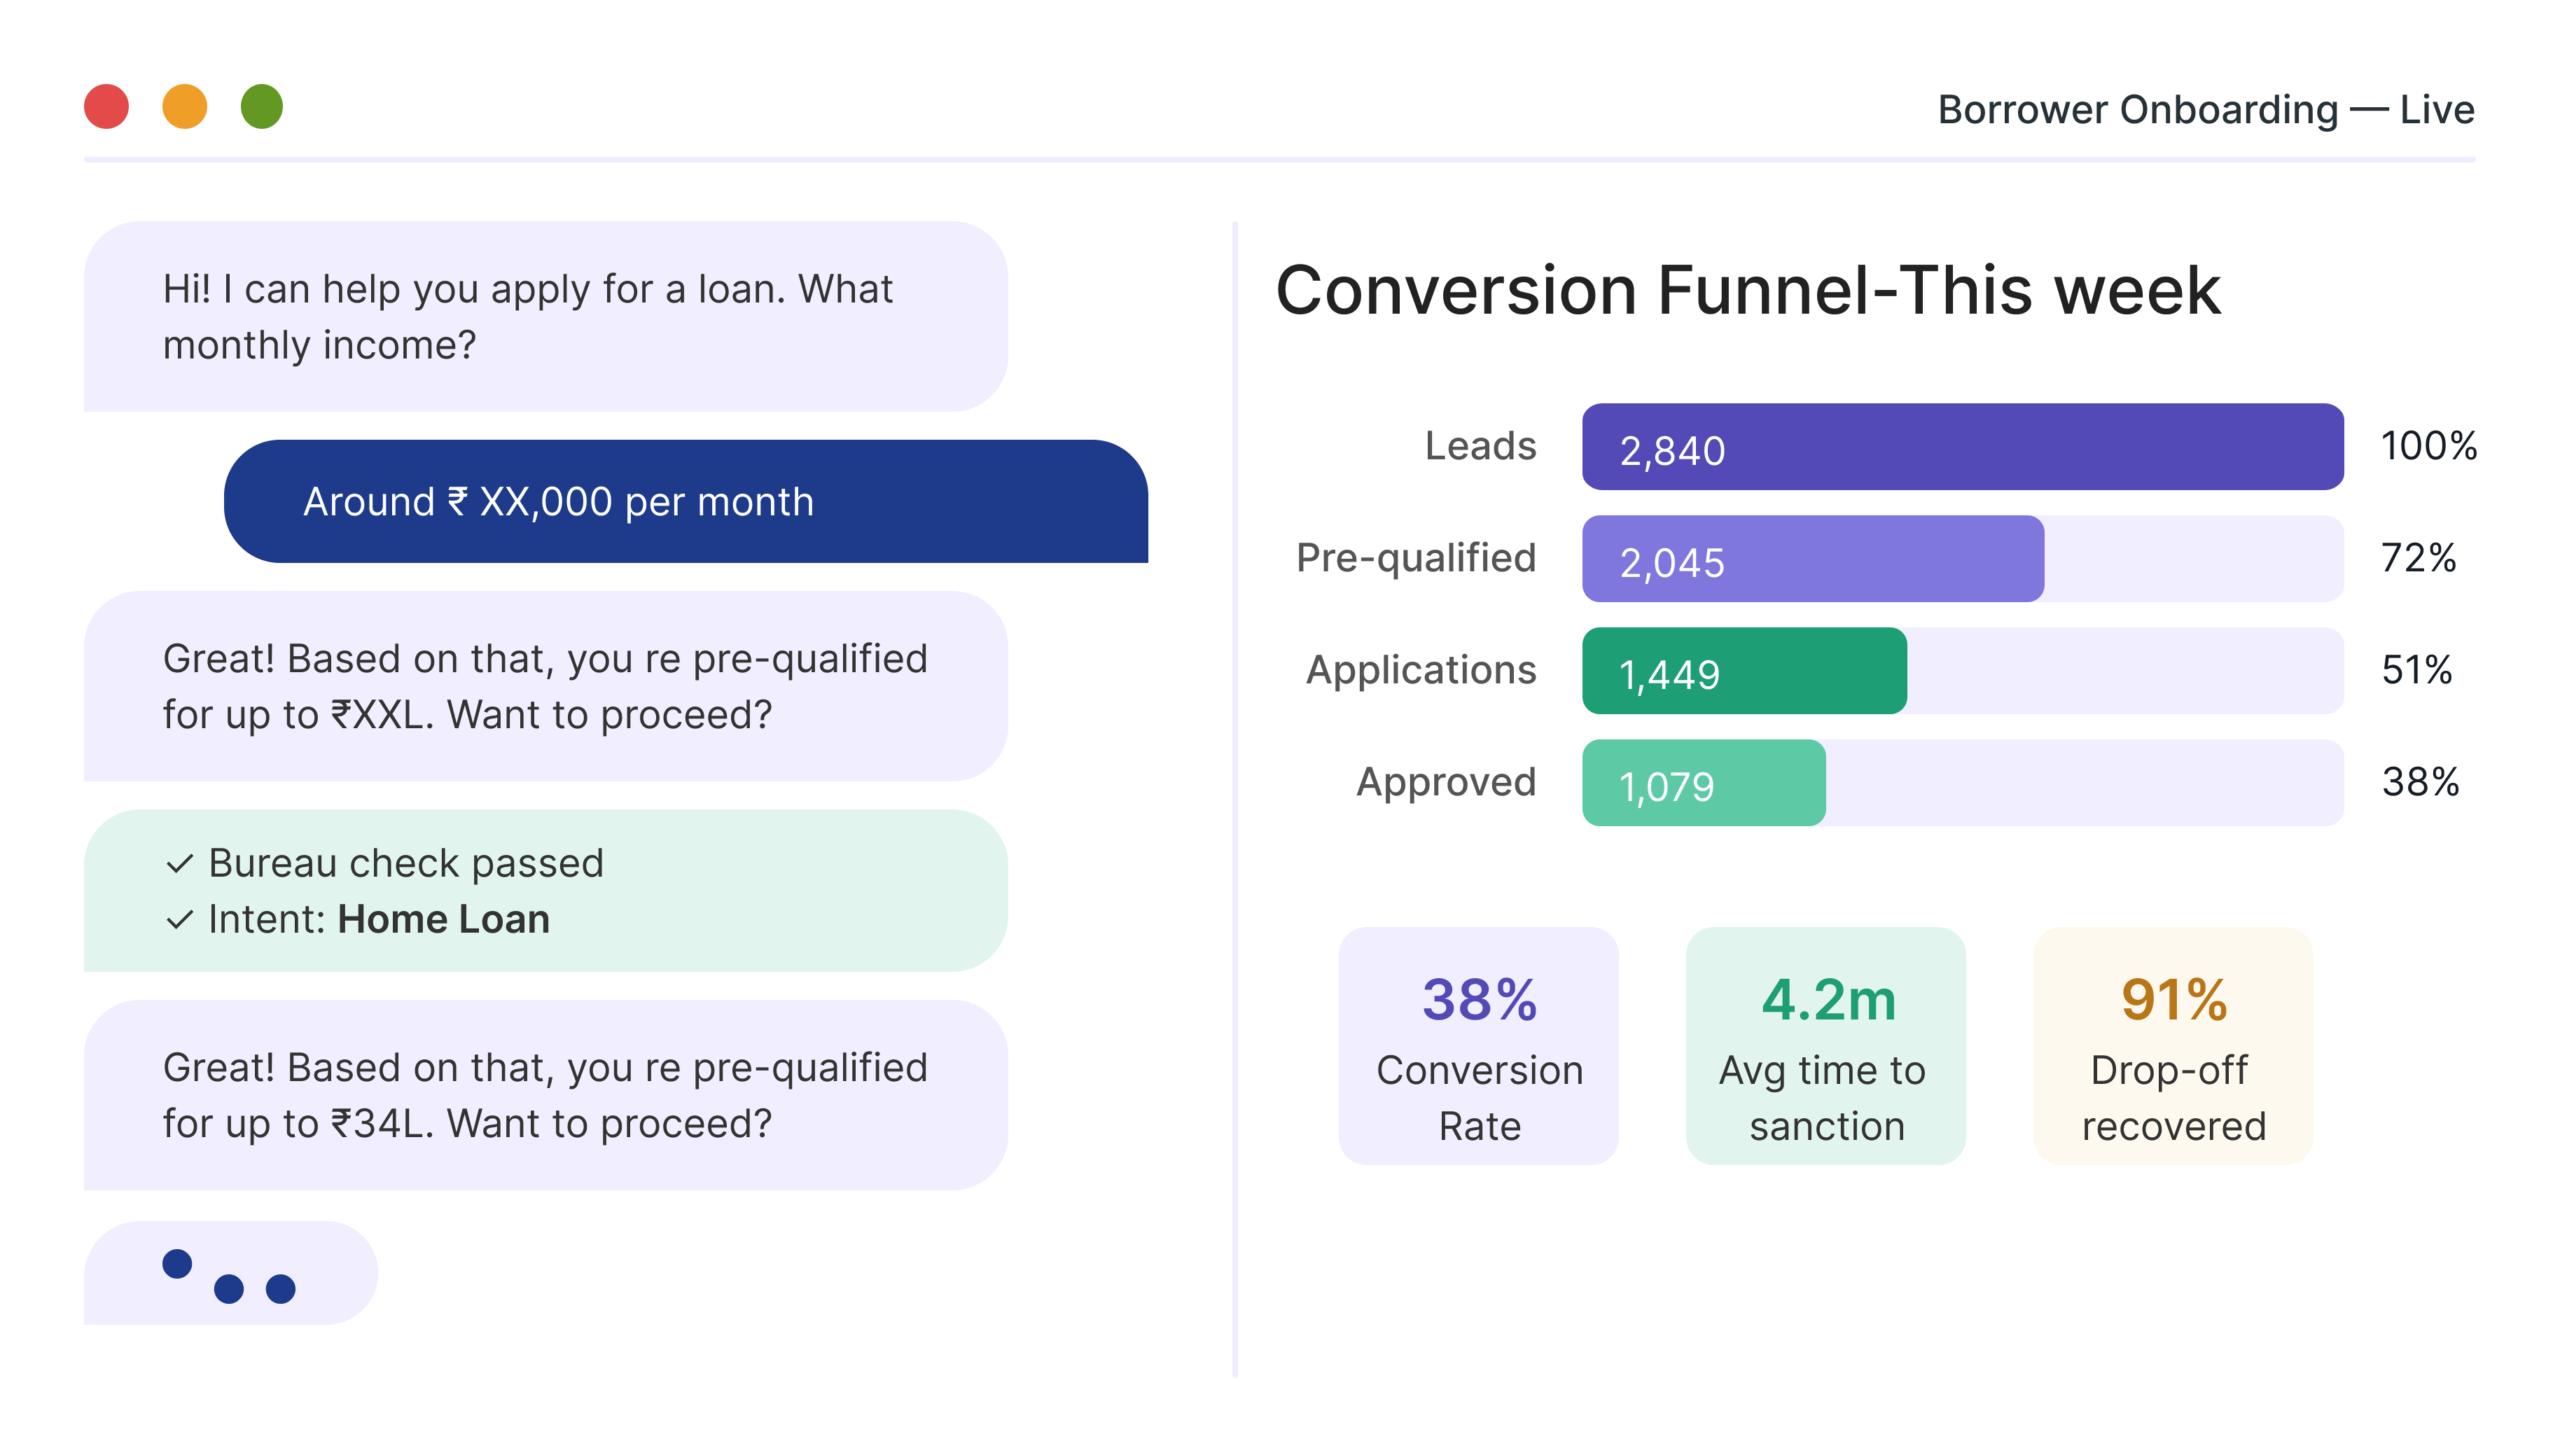Open the 4.2m Avg time to sanction card
This screenshot has height=1434, width=2560.
coord(1825,1045)
